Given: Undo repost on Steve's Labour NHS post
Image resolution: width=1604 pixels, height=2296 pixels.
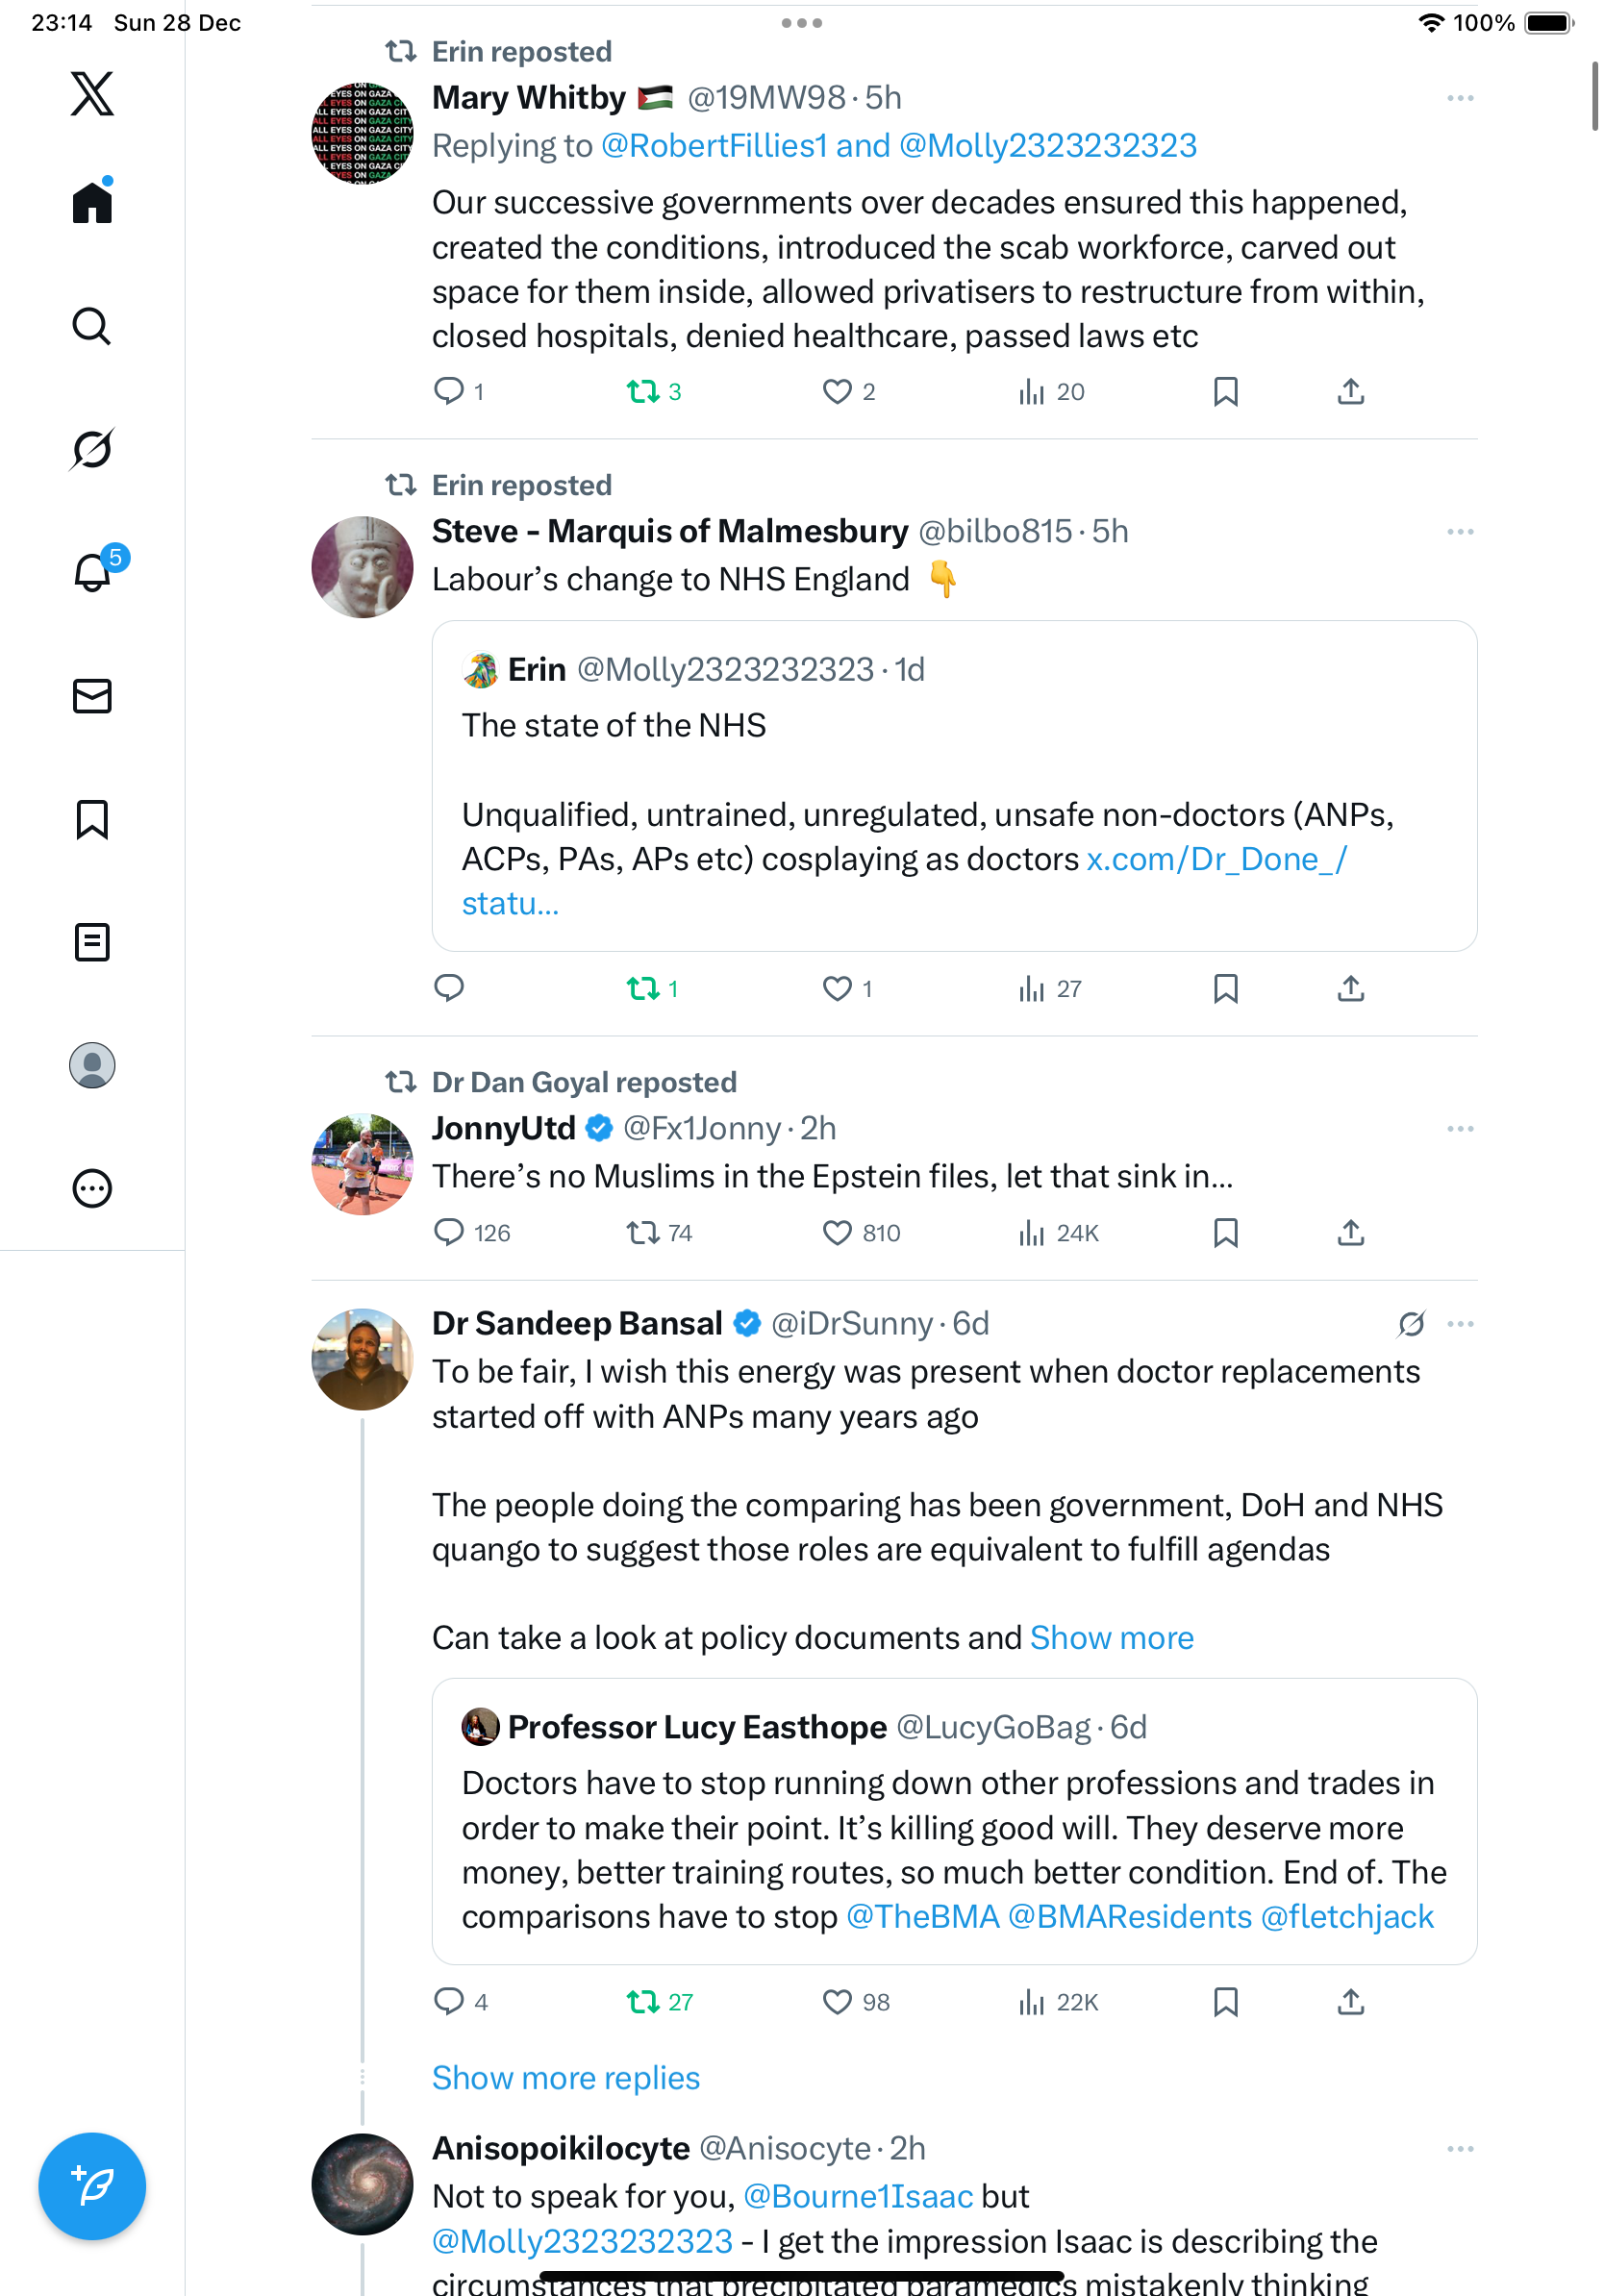Looking at the screenshot, I should click(x=643, y=989).
